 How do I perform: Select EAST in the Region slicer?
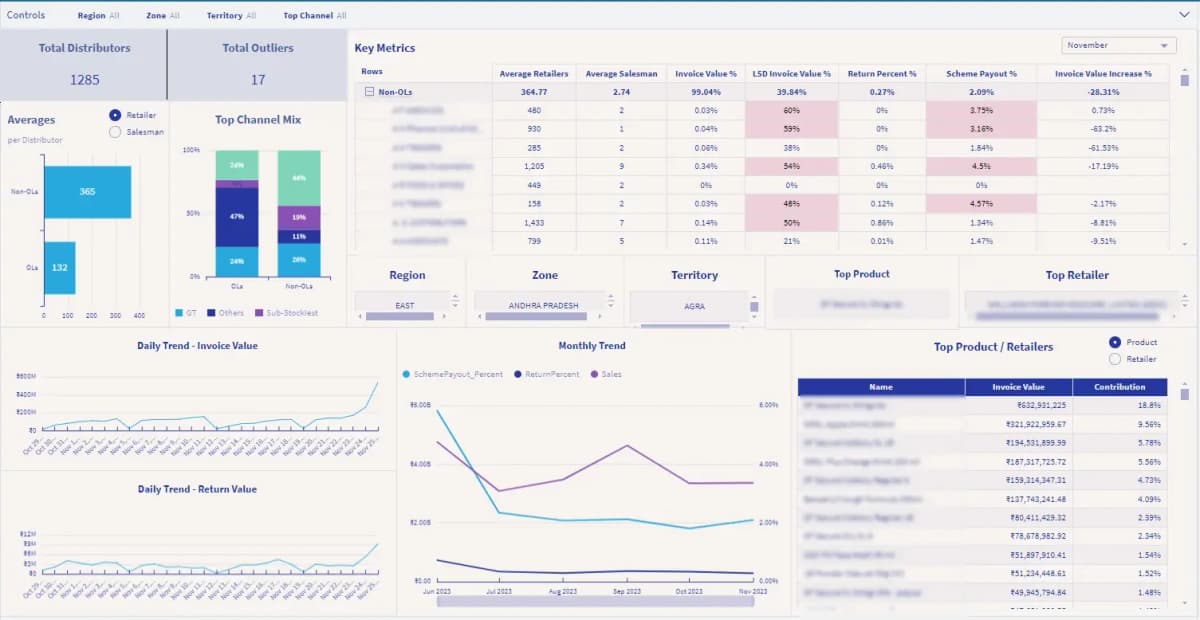404,305
